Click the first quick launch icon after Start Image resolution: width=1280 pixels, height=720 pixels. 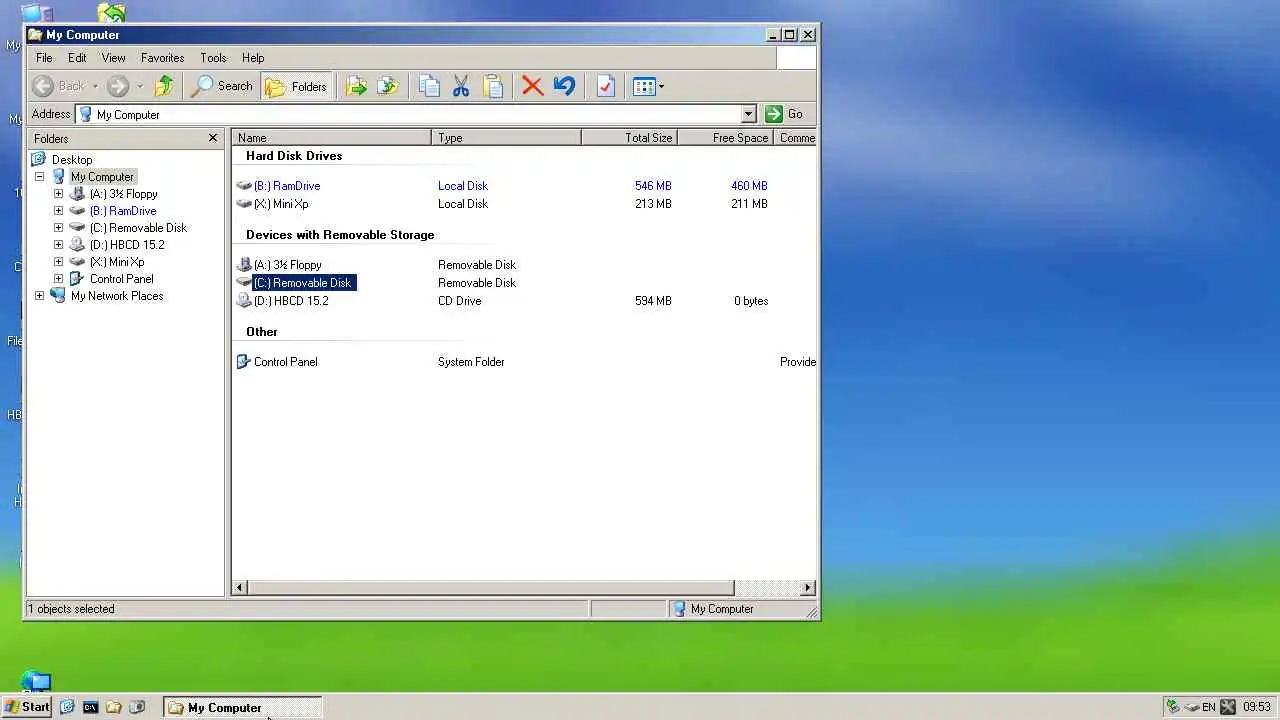point(67,707)
